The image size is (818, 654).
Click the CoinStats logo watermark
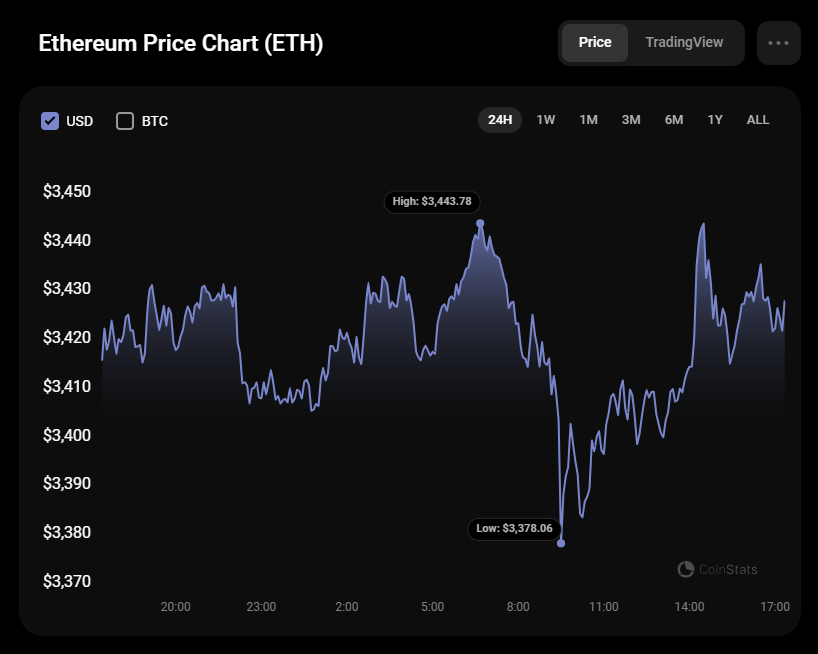click(x=717, y=569)
